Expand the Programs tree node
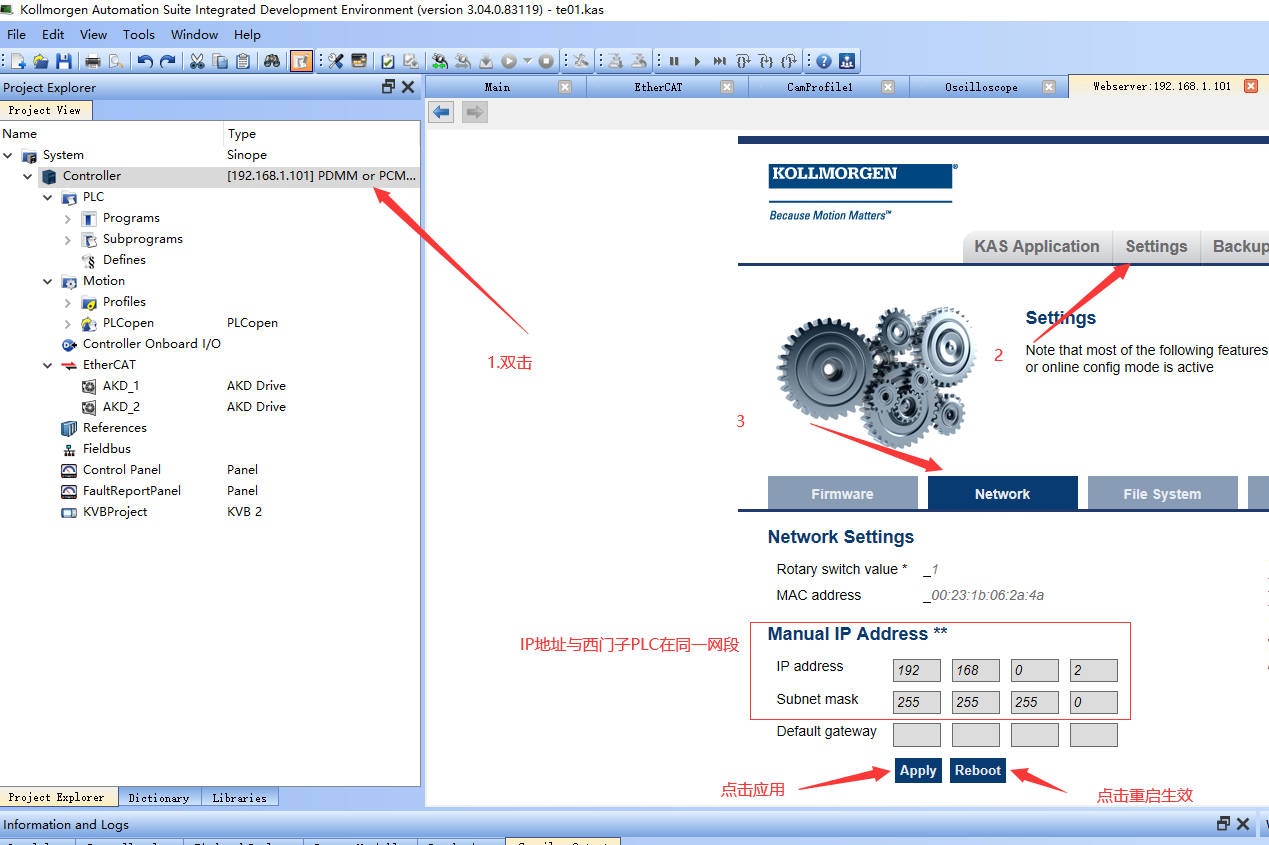This screenshot has height=845, width=1269. click(x=68, y=218)
